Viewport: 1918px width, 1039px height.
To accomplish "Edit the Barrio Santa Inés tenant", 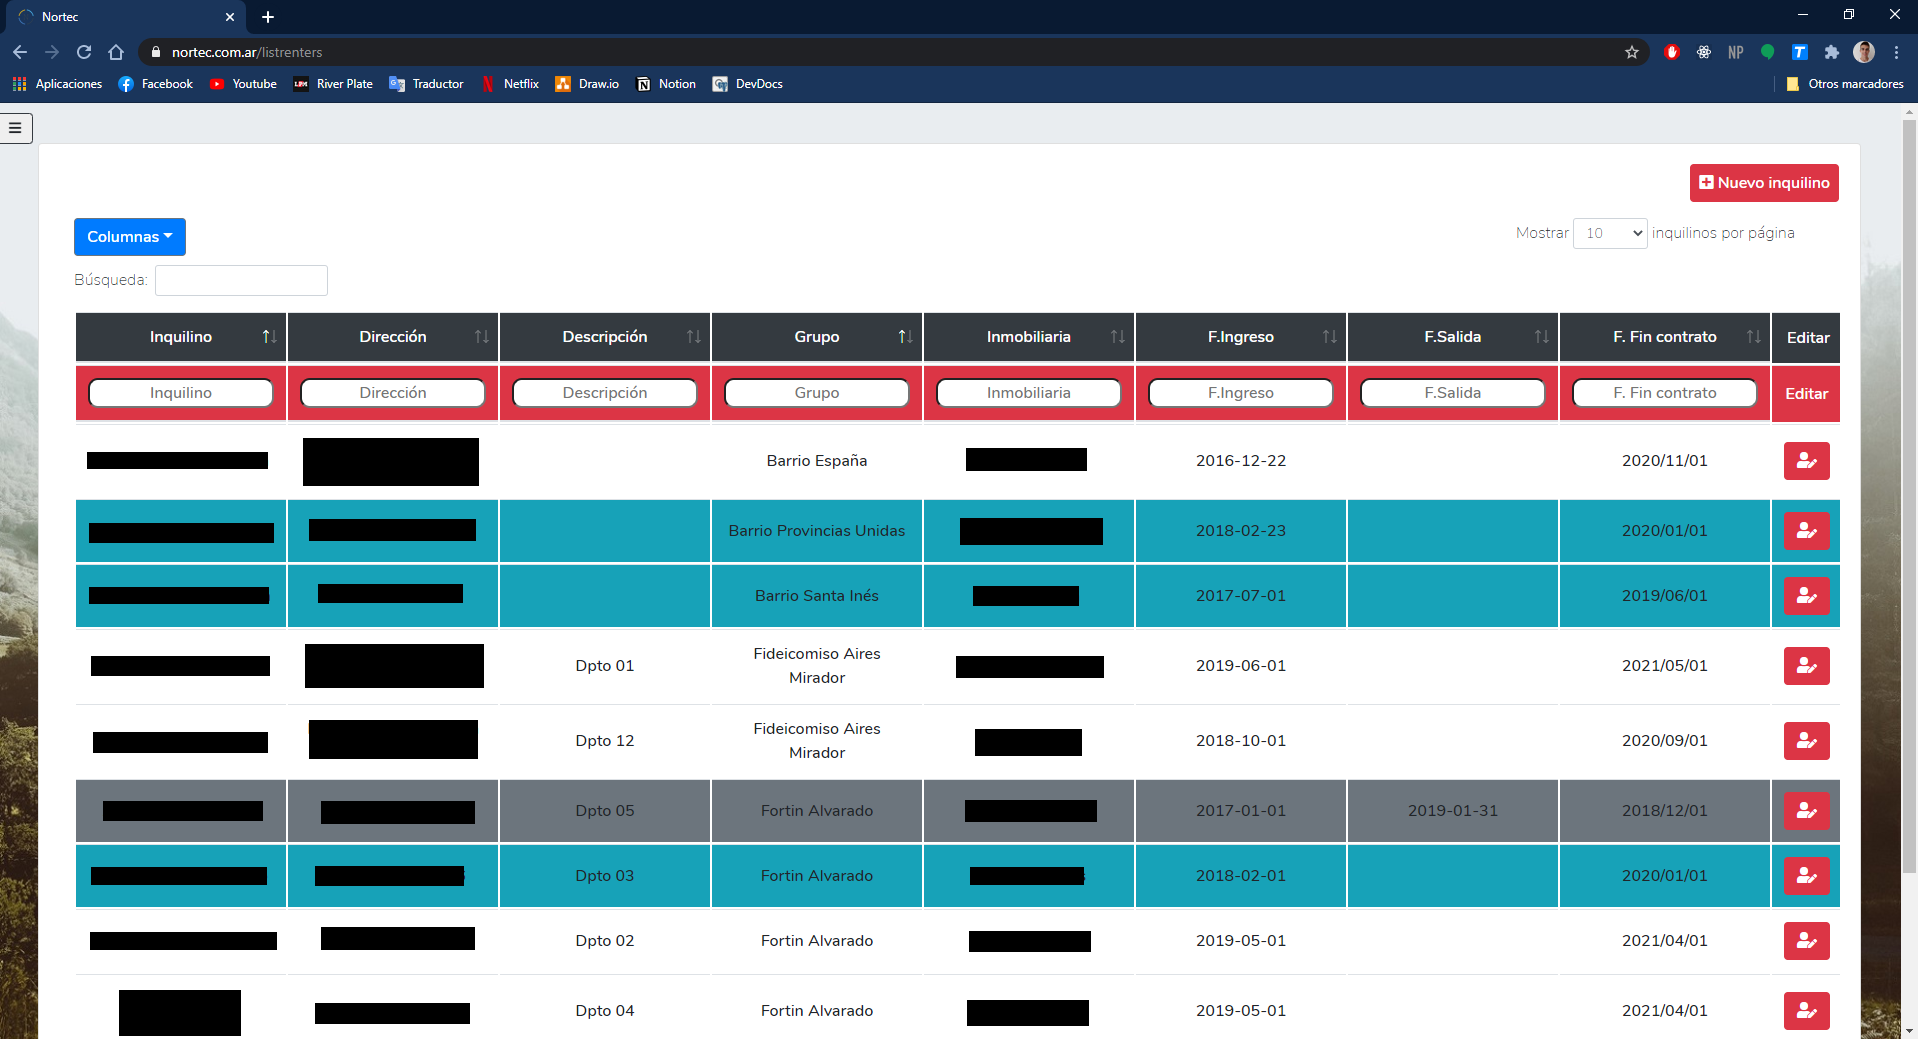I will (x=1806, y=596).
